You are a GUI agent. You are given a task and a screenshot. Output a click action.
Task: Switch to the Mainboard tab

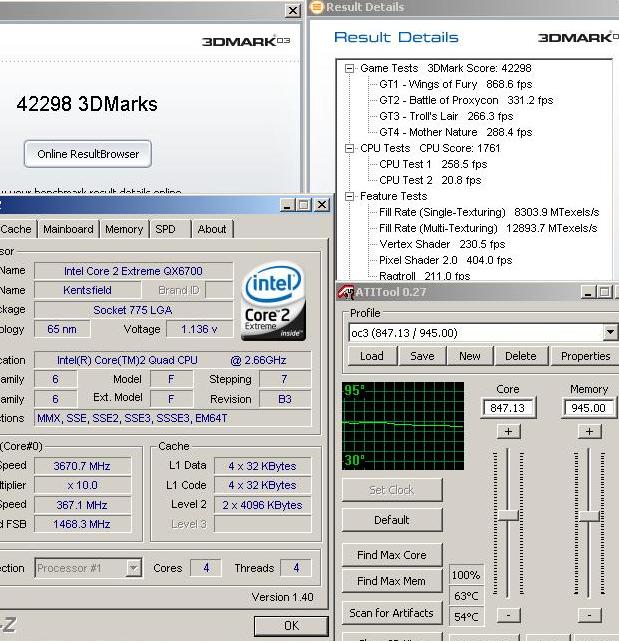tap(68, 229)
